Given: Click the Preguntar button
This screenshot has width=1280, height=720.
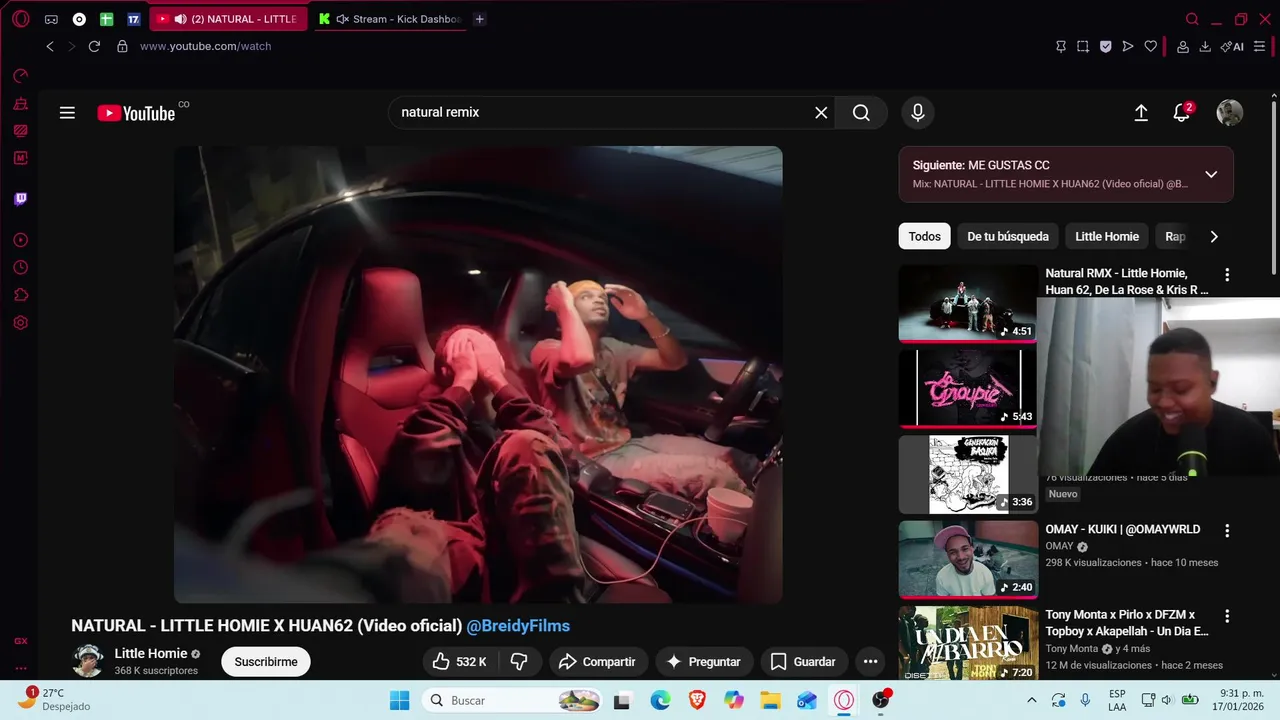Looking at the screenshot, I should pos(703,662).
